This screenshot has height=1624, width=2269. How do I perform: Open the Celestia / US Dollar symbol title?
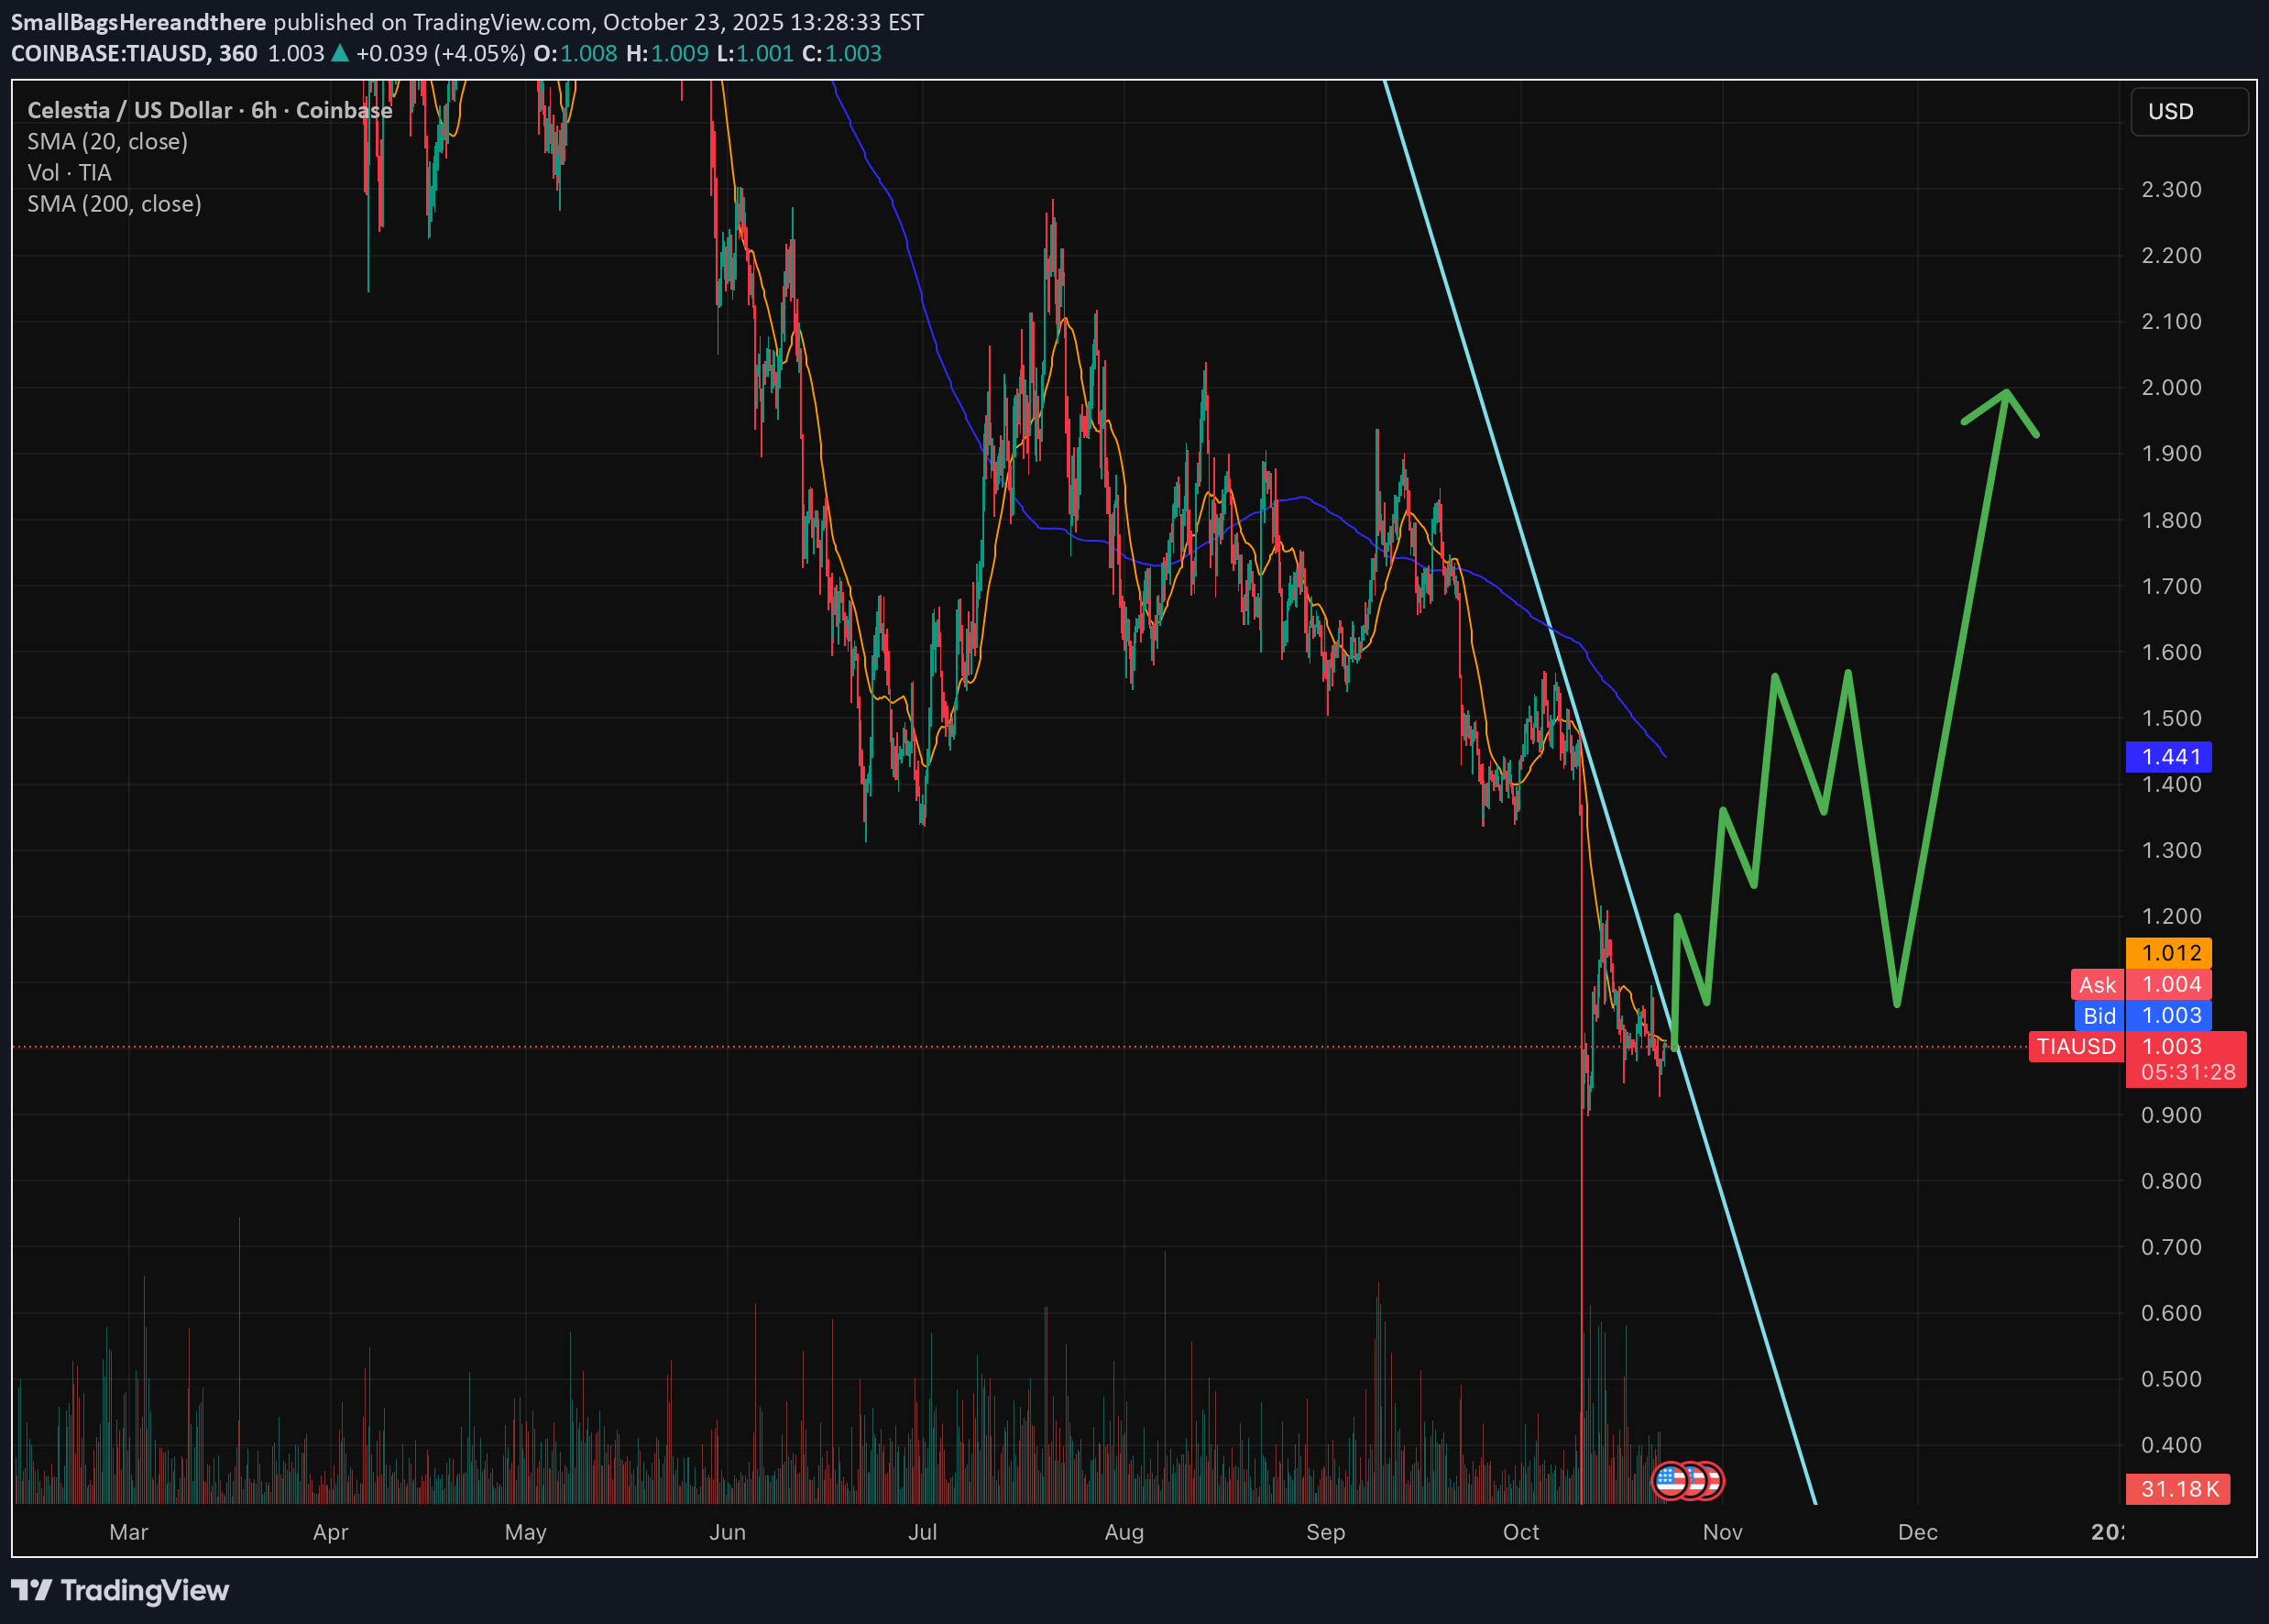tap(129, 110)
